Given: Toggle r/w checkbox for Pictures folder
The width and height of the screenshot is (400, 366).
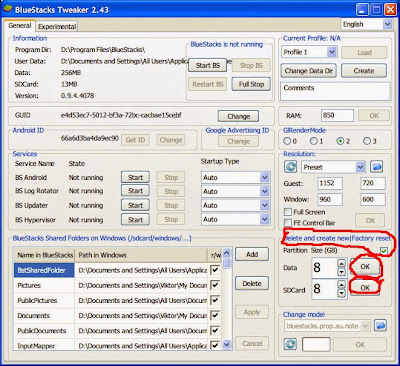Looking at the screenshot, I should (x=215, y=285).
